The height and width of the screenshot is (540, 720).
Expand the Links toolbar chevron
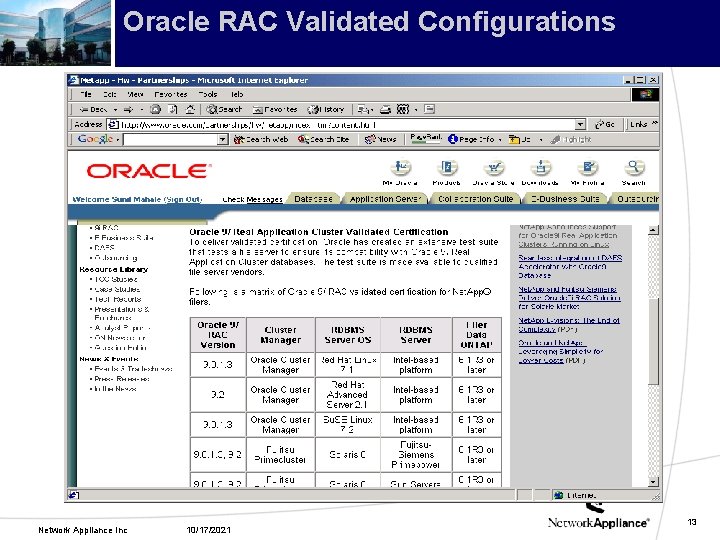[655, 123]
